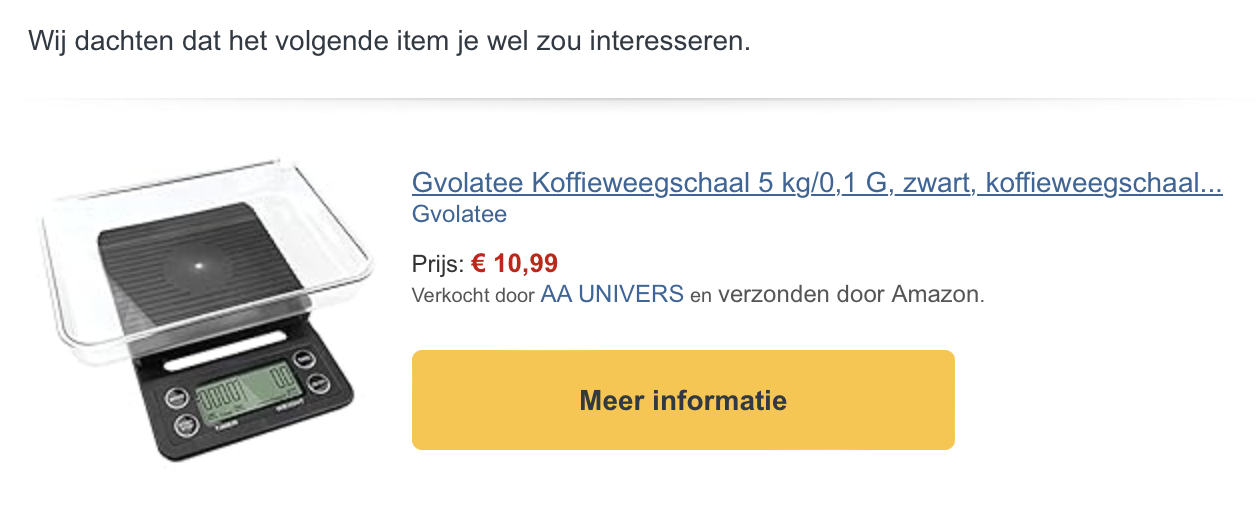Click the white center dot on scale platform
Viewport: 1258px width, 512px height.
(197, 264)
